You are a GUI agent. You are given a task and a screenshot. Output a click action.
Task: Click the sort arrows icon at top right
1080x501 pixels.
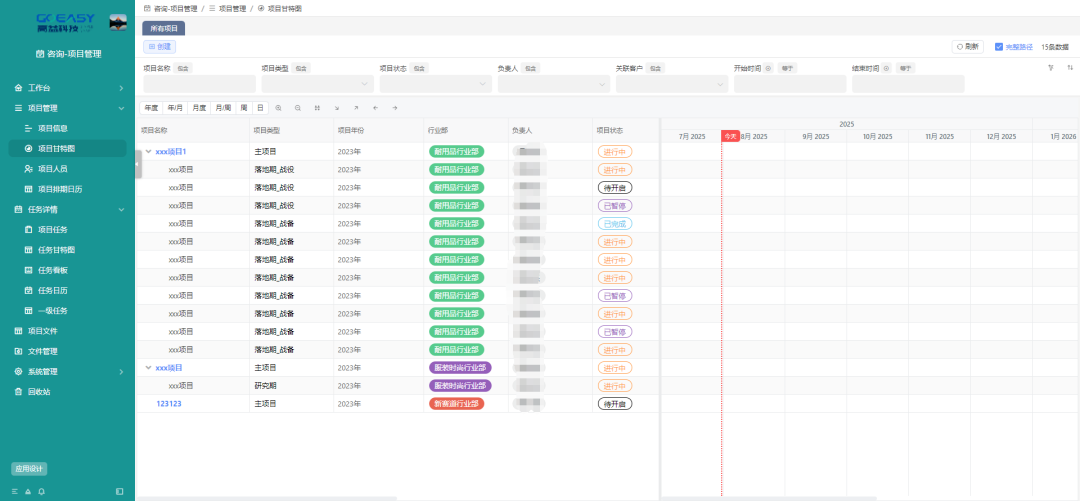tap(1069, 68)
